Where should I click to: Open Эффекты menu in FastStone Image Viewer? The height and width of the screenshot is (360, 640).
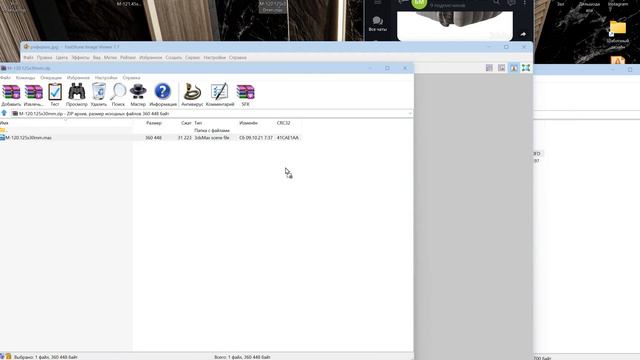80,58
